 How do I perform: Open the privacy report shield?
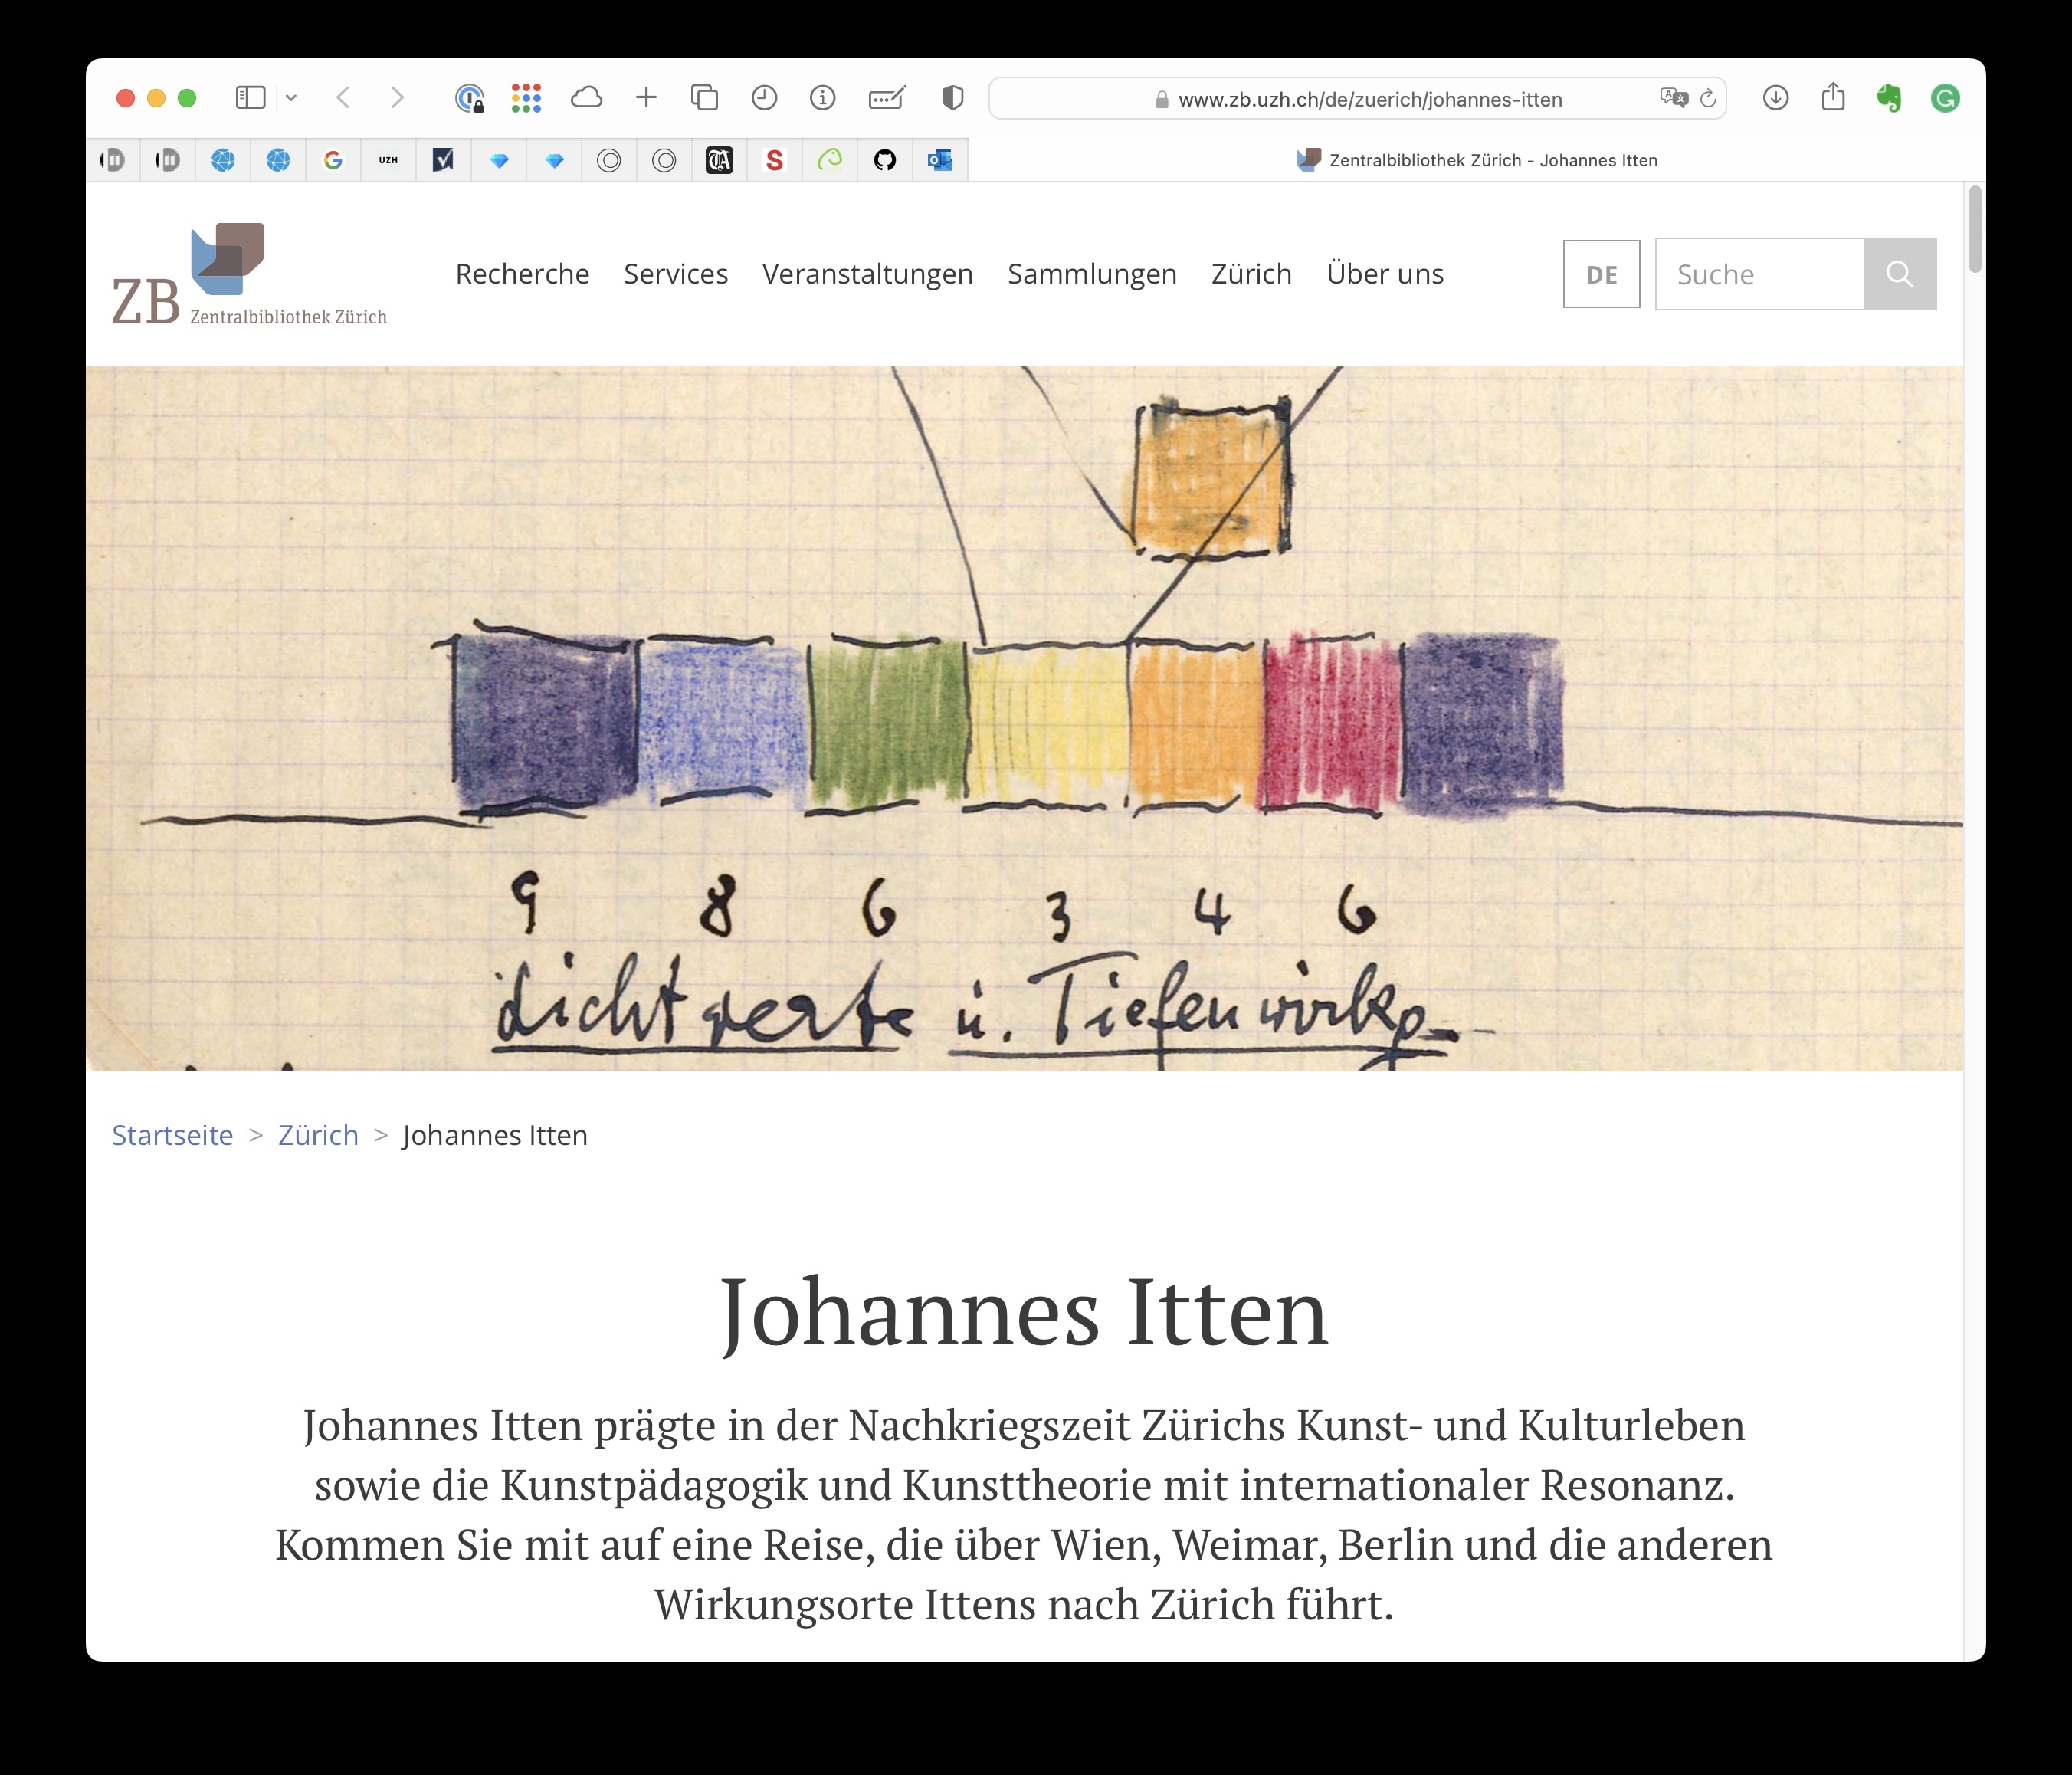(953, 98)
